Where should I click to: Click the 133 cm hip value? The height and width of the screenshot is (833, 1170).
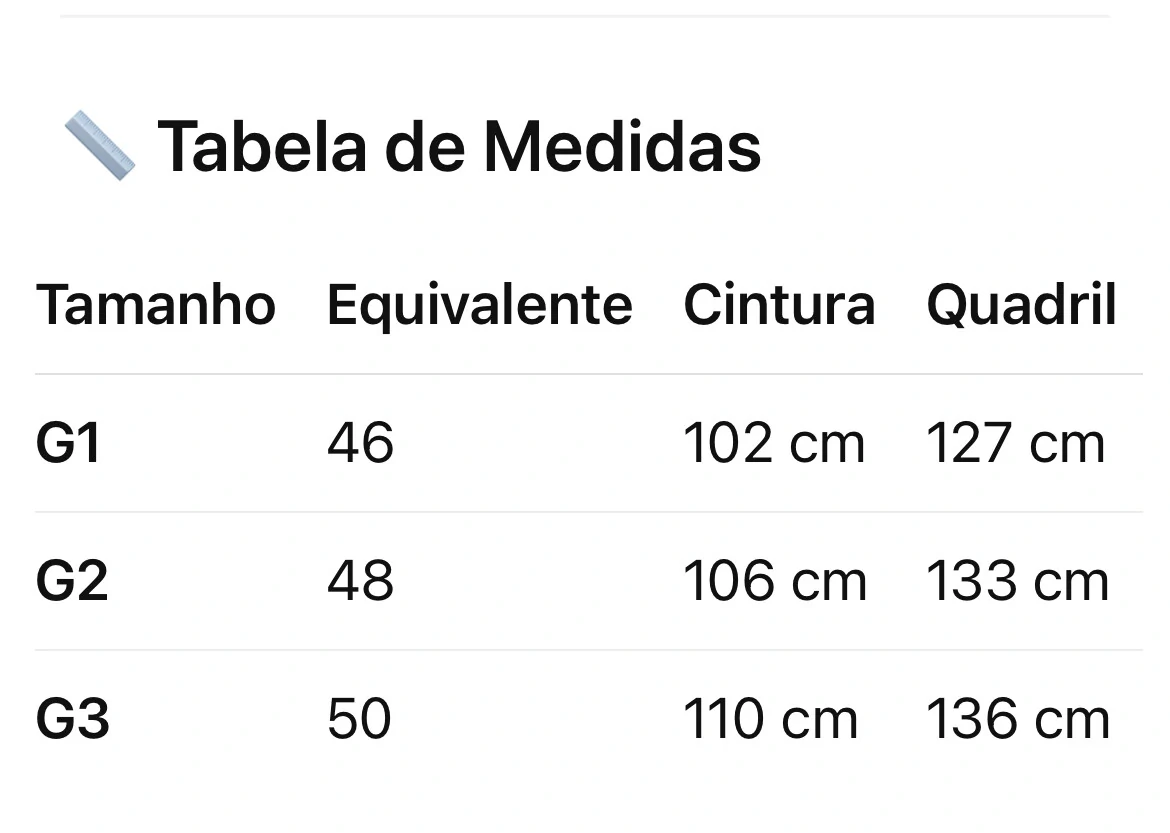pyautogui.click(x=1017, y=581)
